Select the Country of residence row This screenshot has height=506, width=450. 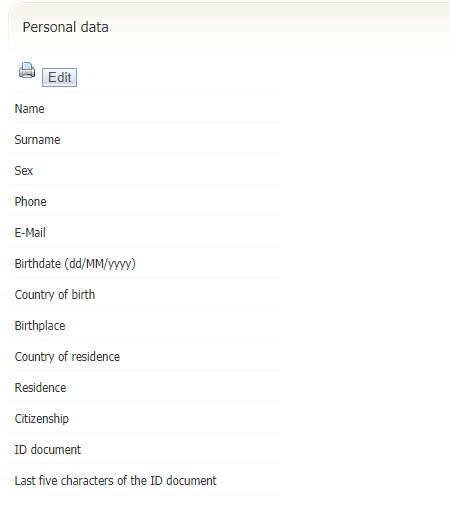(145, 357)
